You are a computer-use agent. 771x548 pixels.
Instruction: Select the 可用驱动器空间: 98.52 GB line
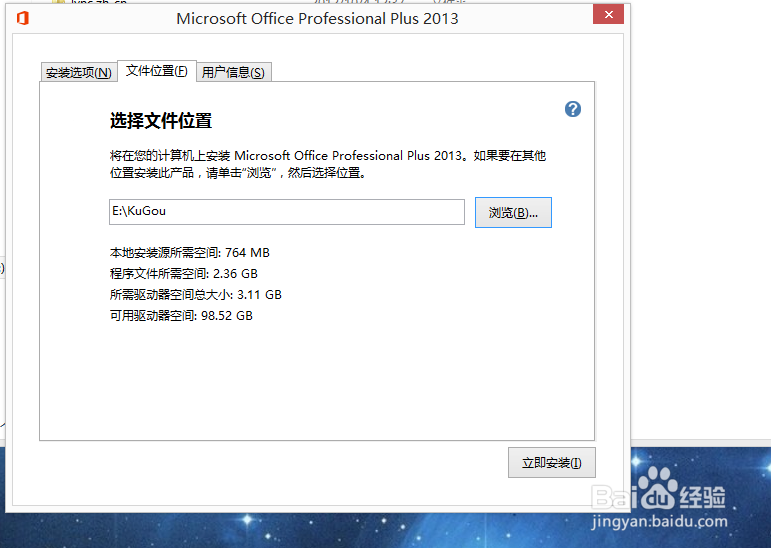click(181, 316)
